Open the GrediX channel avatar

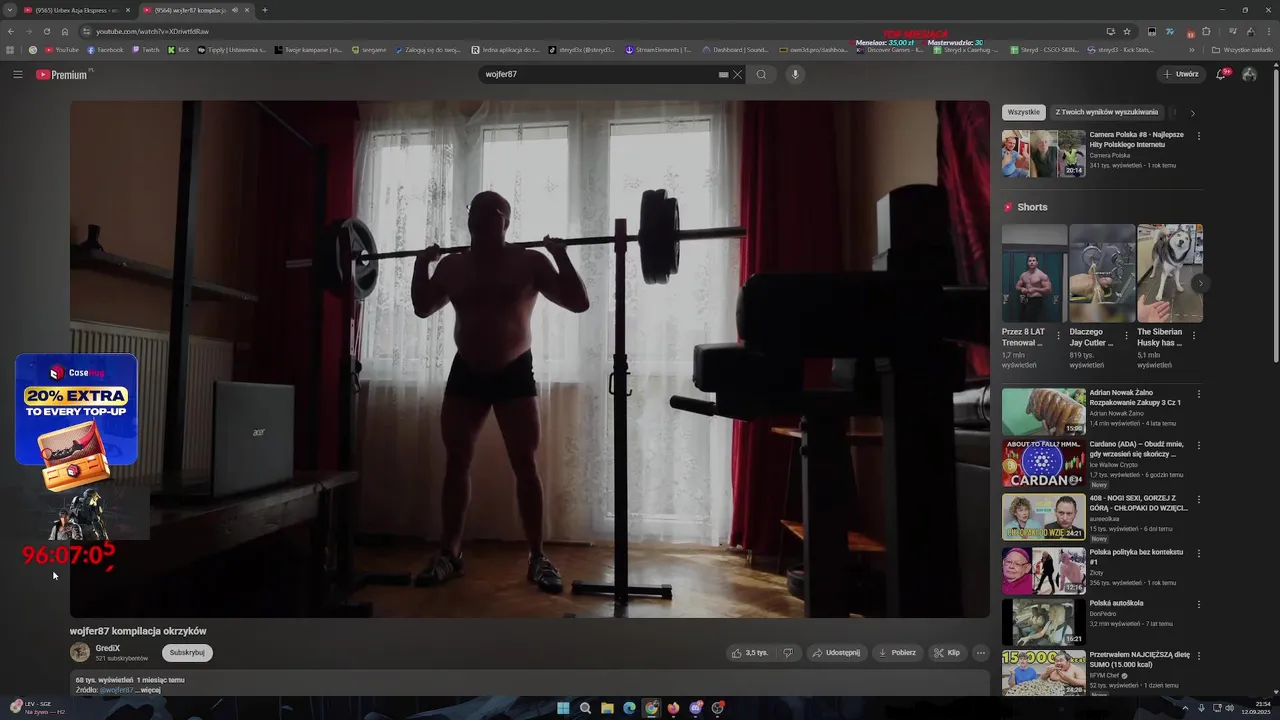point(80,652)
